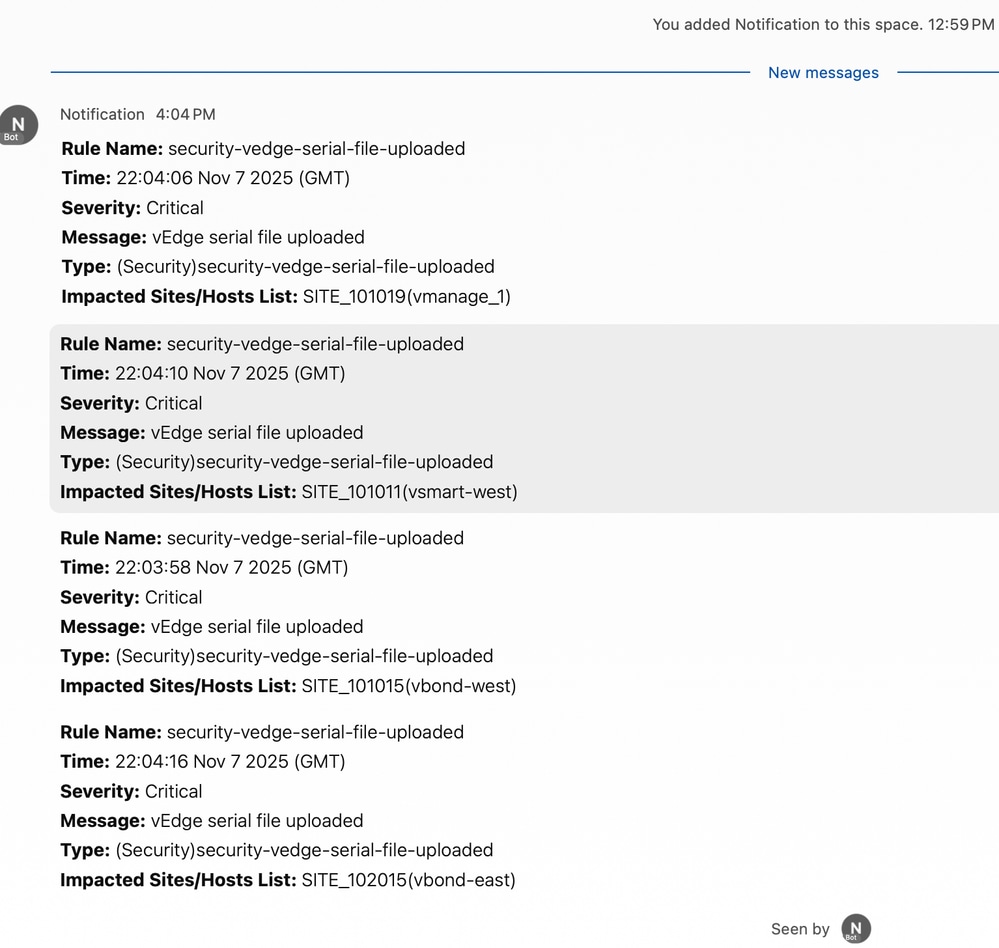The height and width of the screenshot is (948, 999).
Task: Click the New messages divider line
Action: point(400,72)
